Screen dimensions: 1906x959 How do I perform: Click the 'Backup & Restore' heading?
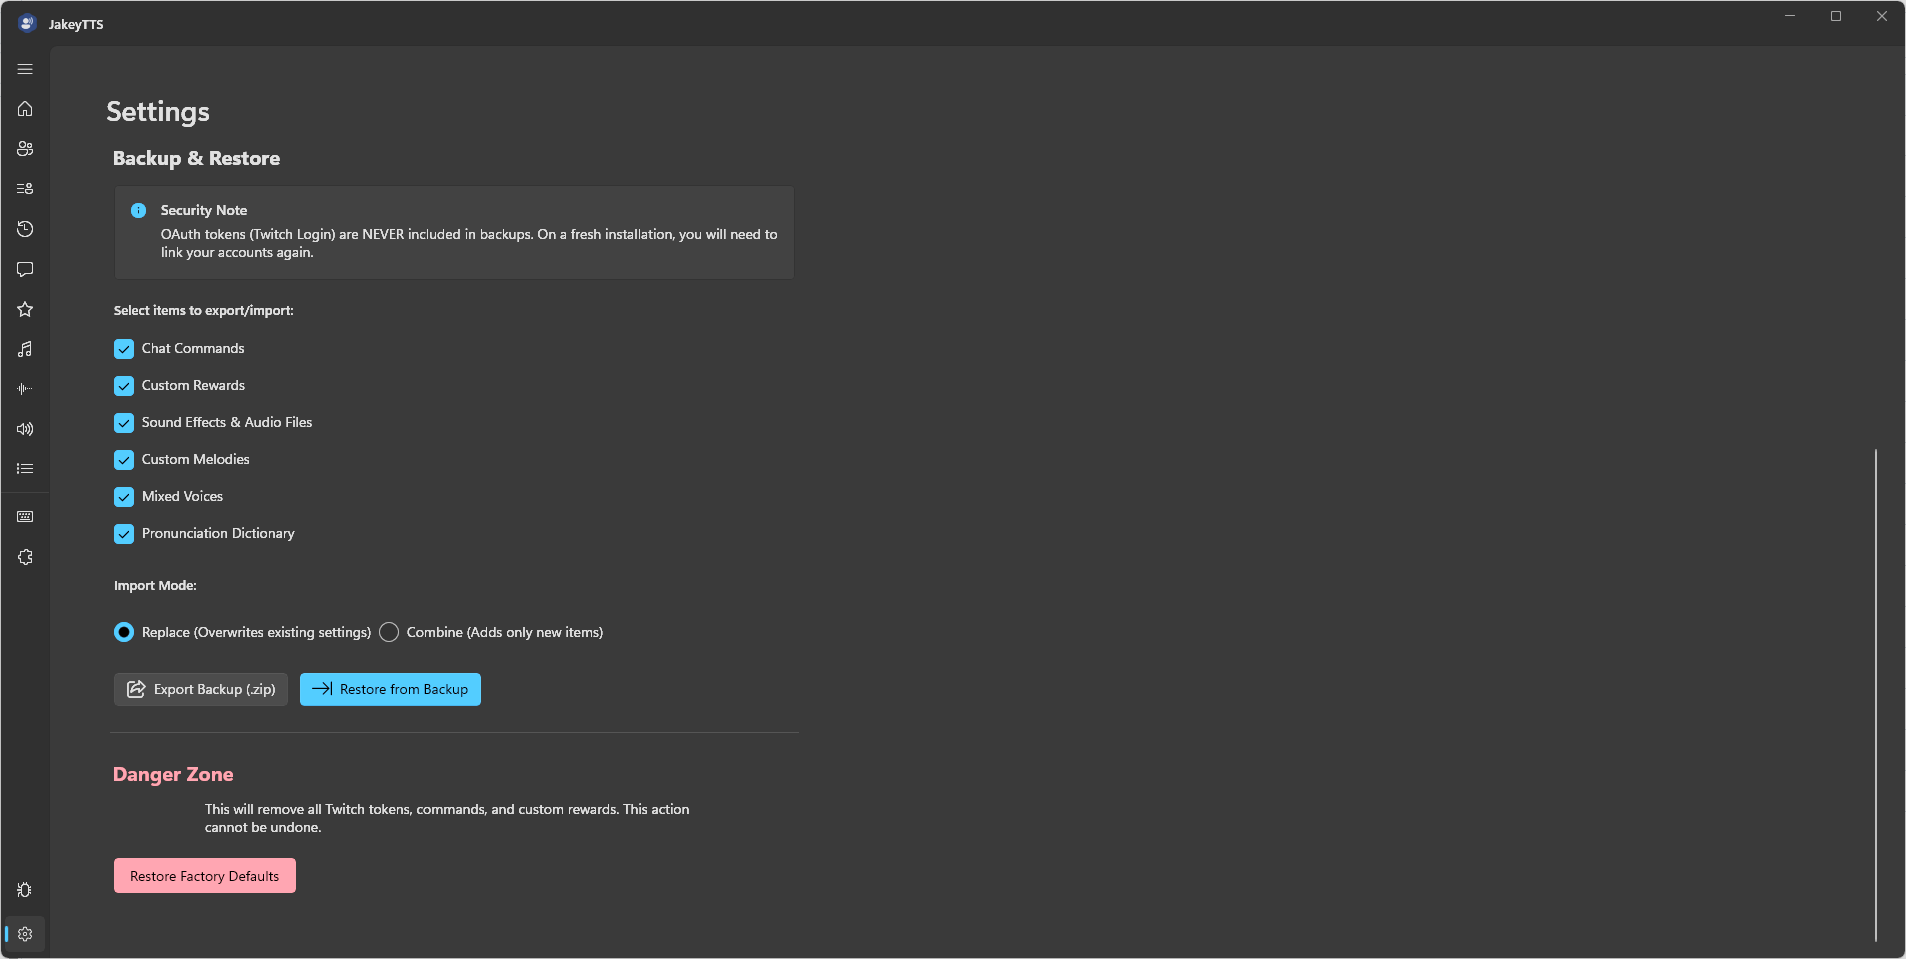196,158
